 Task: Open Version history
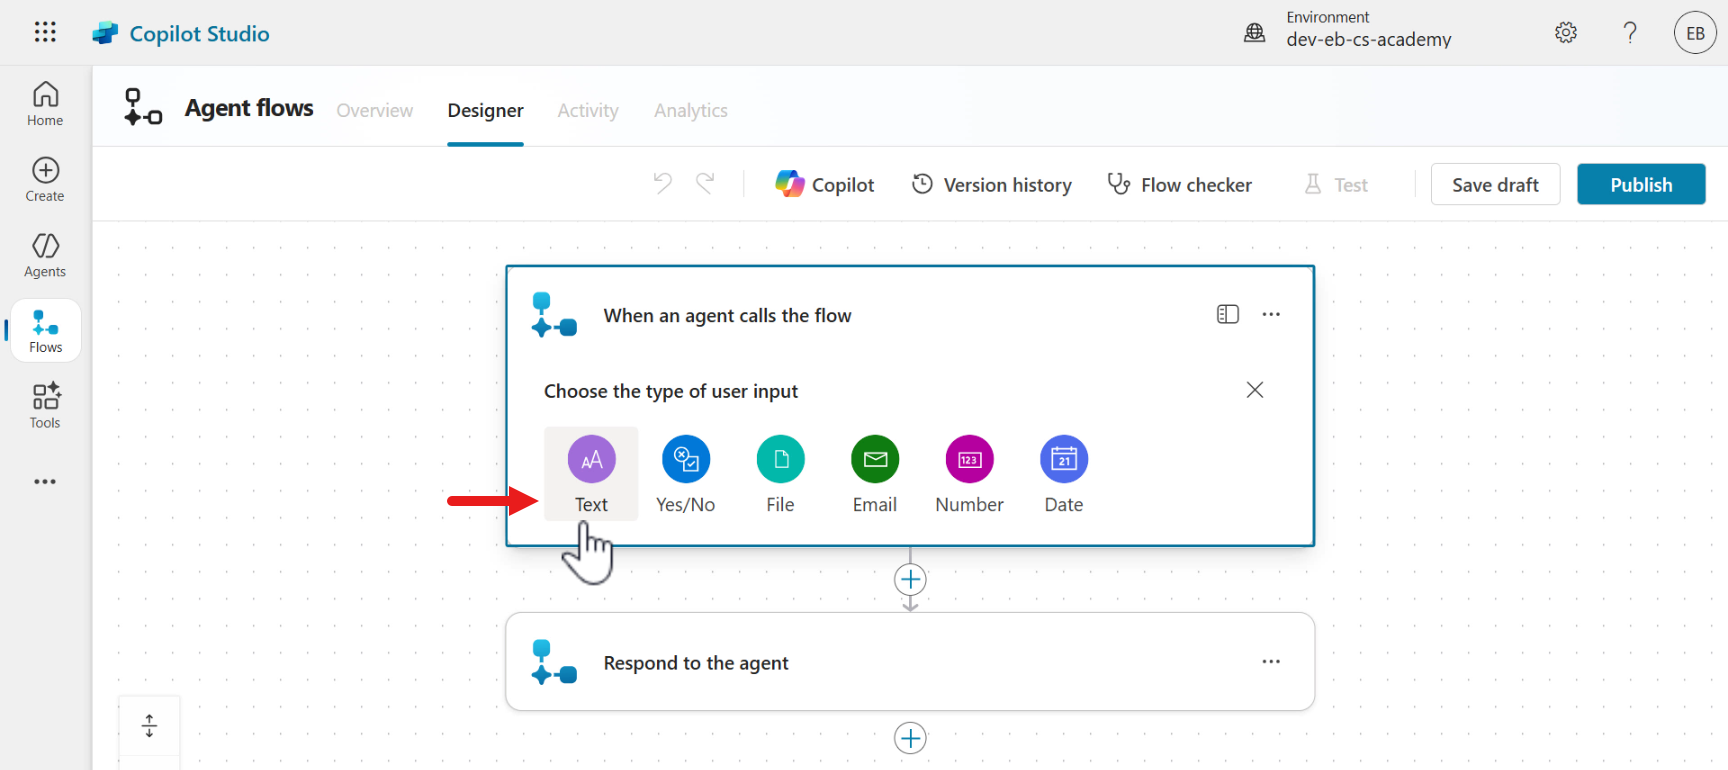pyautogui.click(x=992, y=185)
